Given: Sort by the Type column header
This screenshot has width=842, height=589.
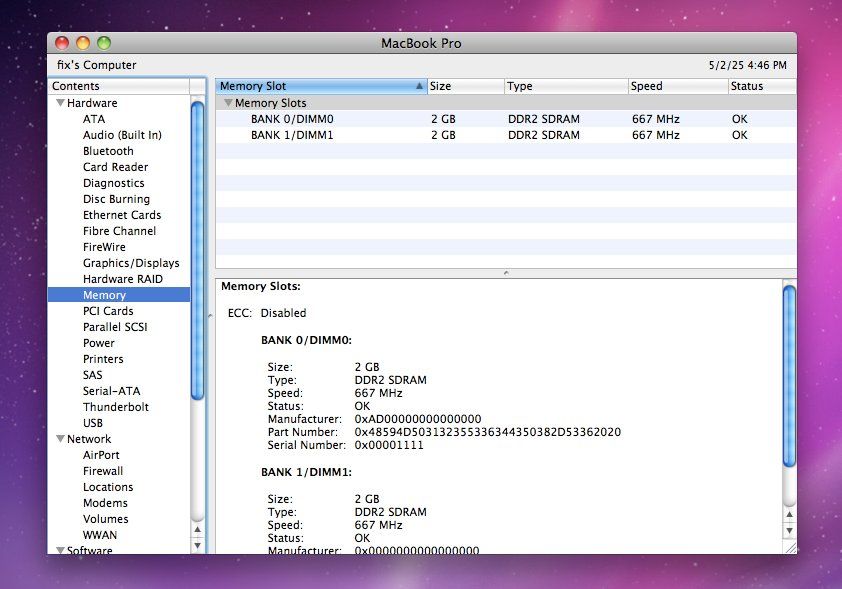Looking at the screenshot, I should click(566, 86).
